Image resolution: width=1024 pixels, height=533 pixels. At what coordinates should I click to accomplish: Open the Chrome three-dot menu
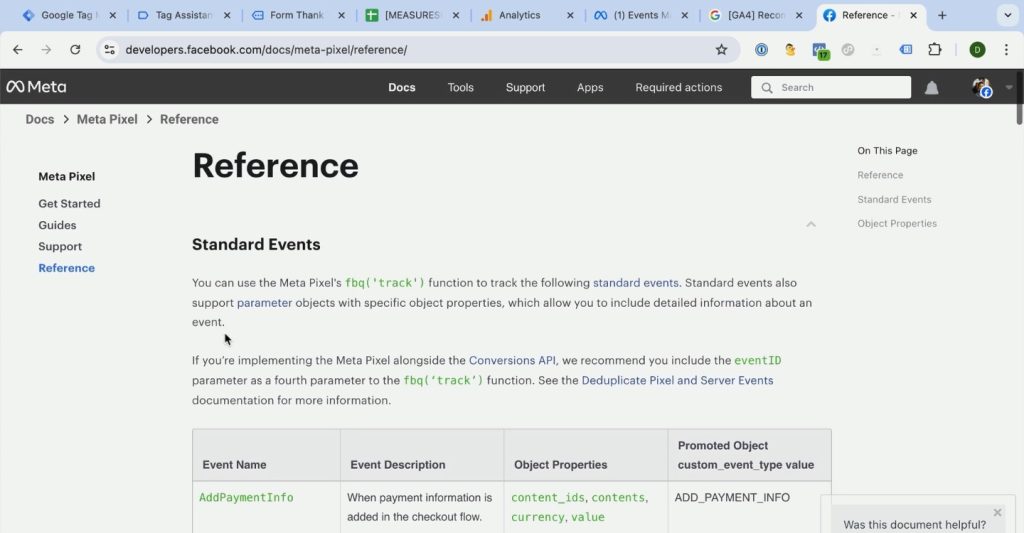(1006, 50)
